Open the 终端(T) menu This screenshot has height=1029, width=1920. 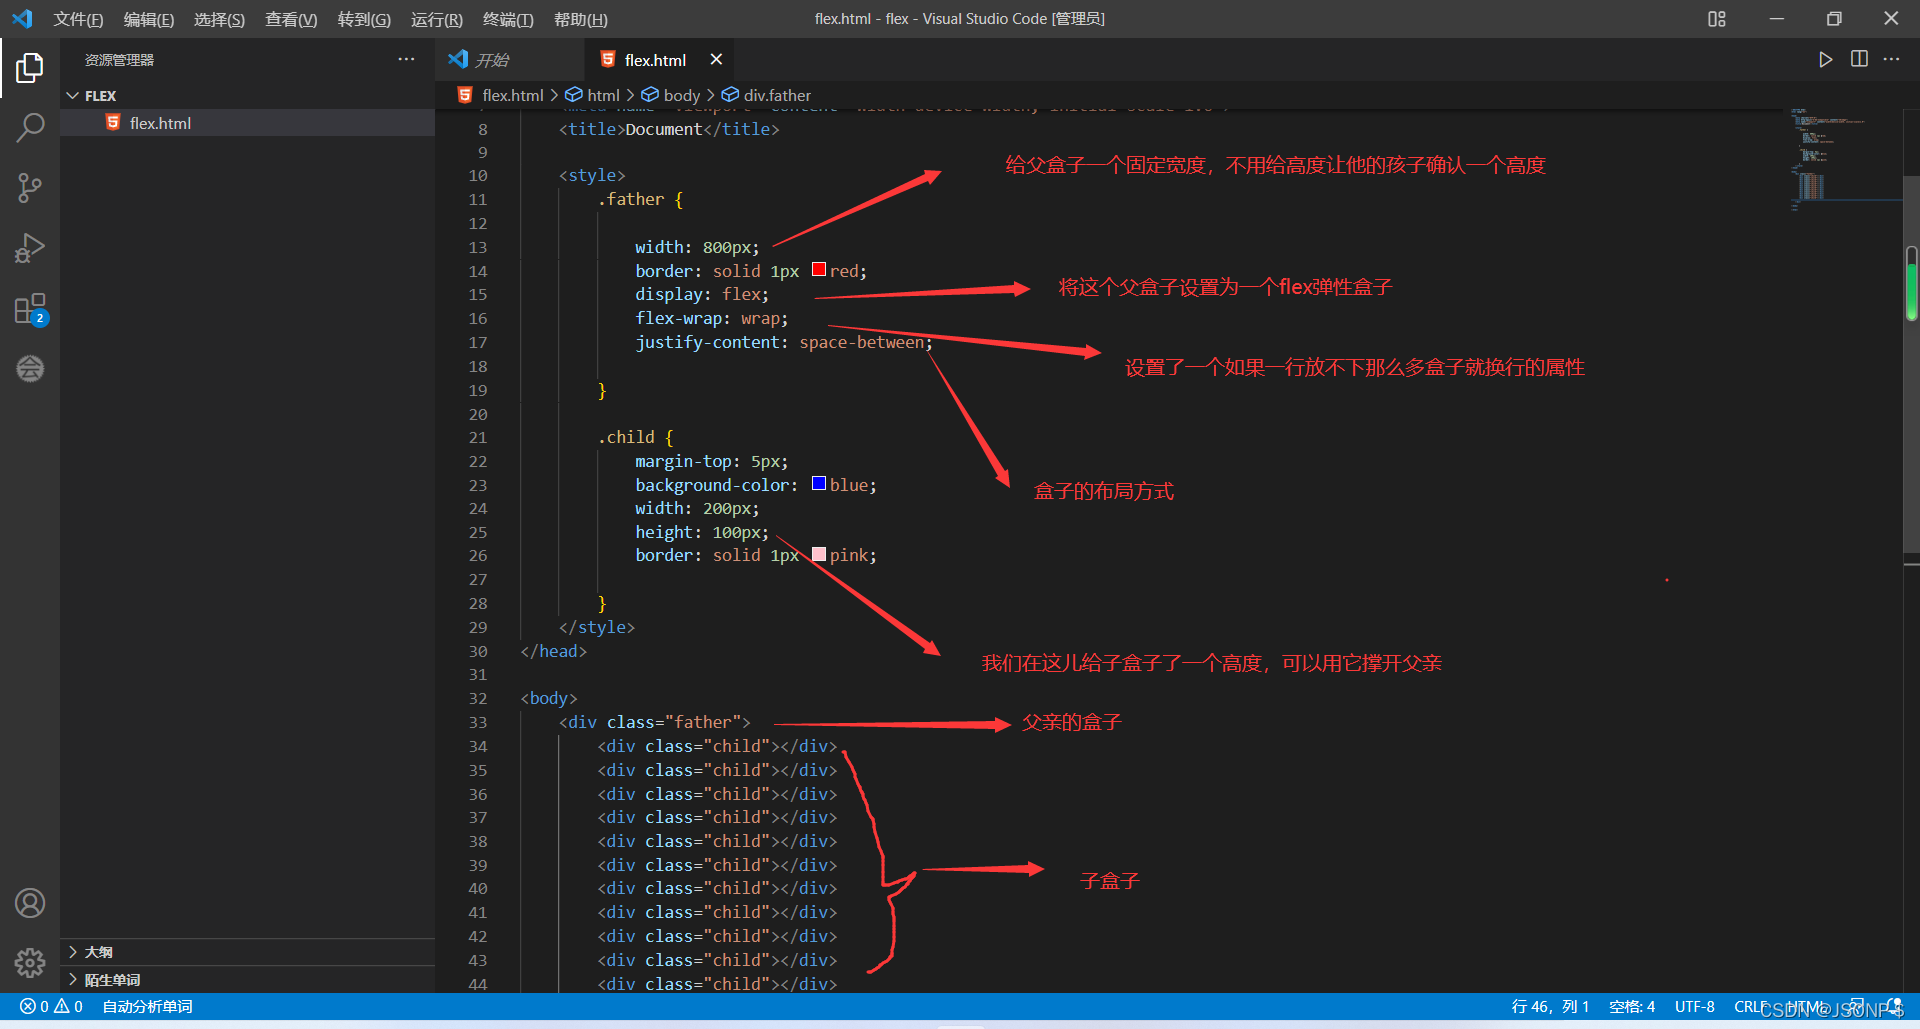(508, 19)
